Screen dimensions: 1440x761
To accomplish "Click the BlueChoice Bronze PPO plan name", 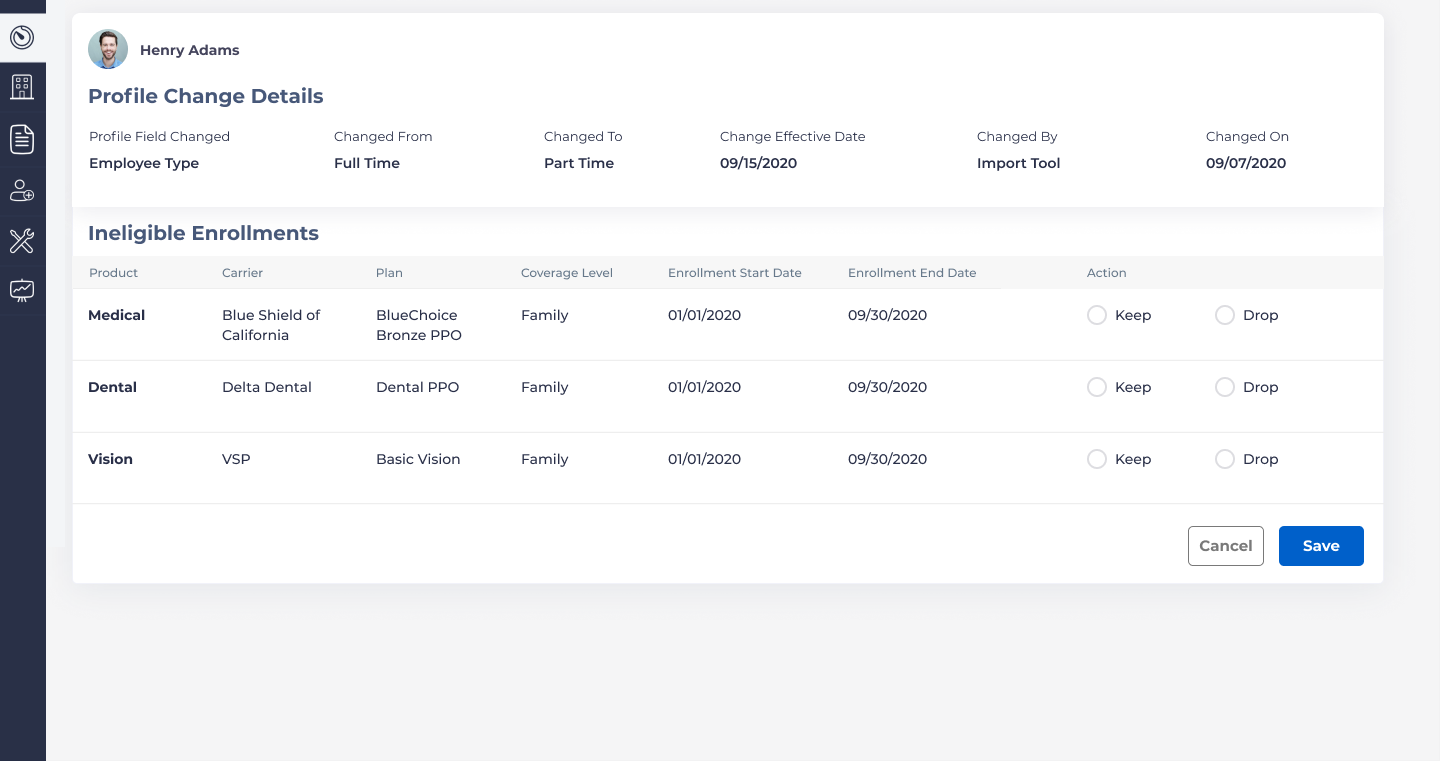I will (418, 327).
